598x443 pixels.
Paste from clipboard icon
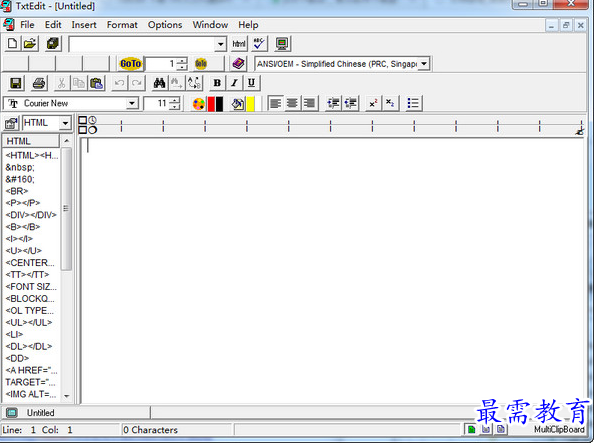pyautogui.click(x=96, y=83)
